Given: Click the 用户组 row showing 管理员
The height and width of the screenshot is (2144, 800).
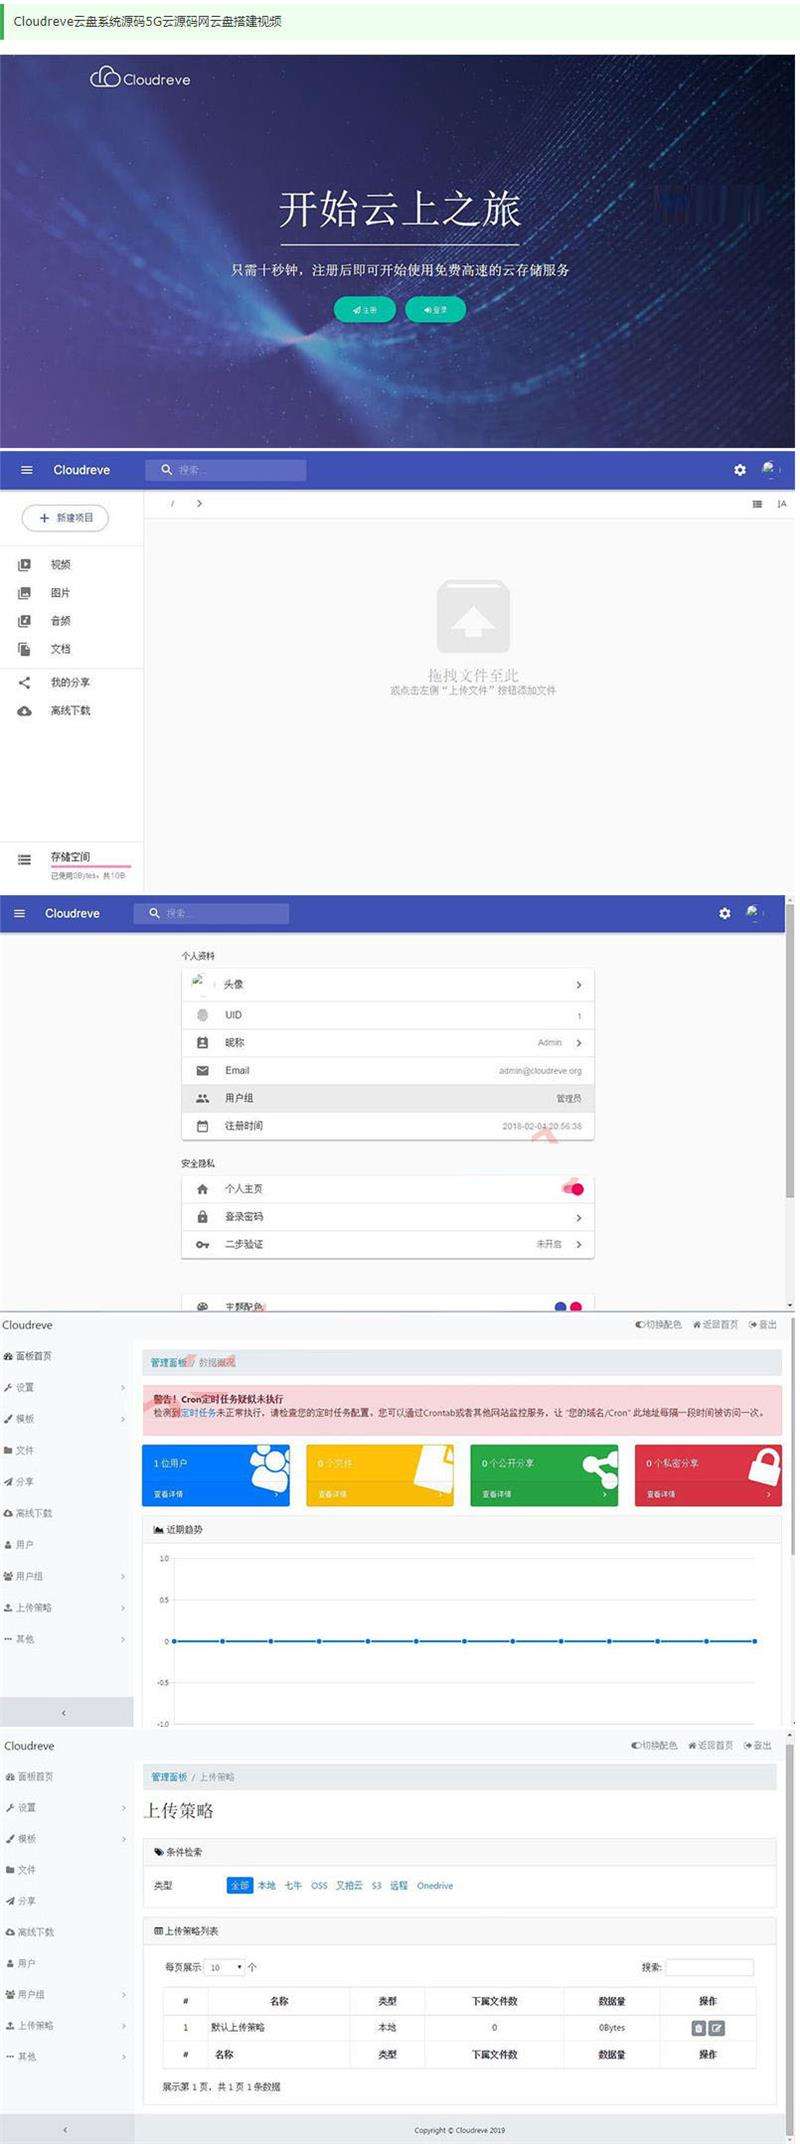Looking at the screenshot, I should 388,1098.
